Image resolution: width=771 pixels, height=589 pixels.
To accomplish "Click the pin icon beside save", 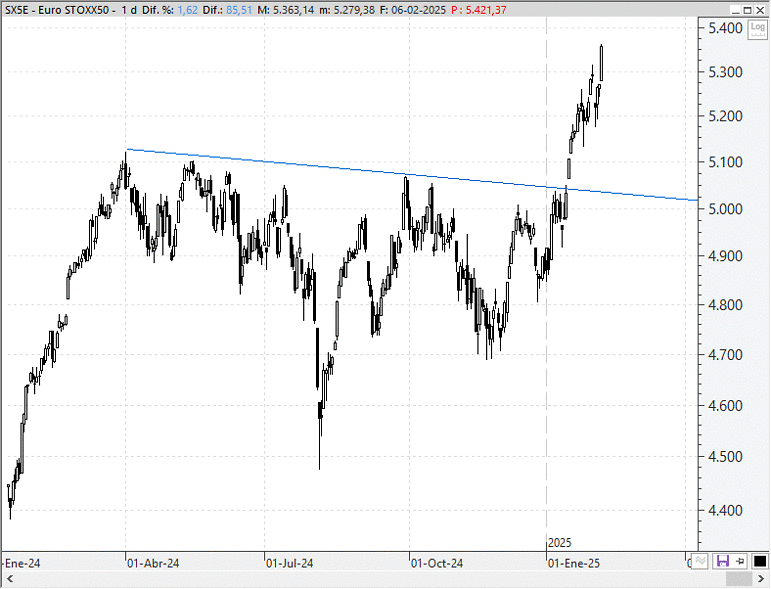I will click(741, 561).
